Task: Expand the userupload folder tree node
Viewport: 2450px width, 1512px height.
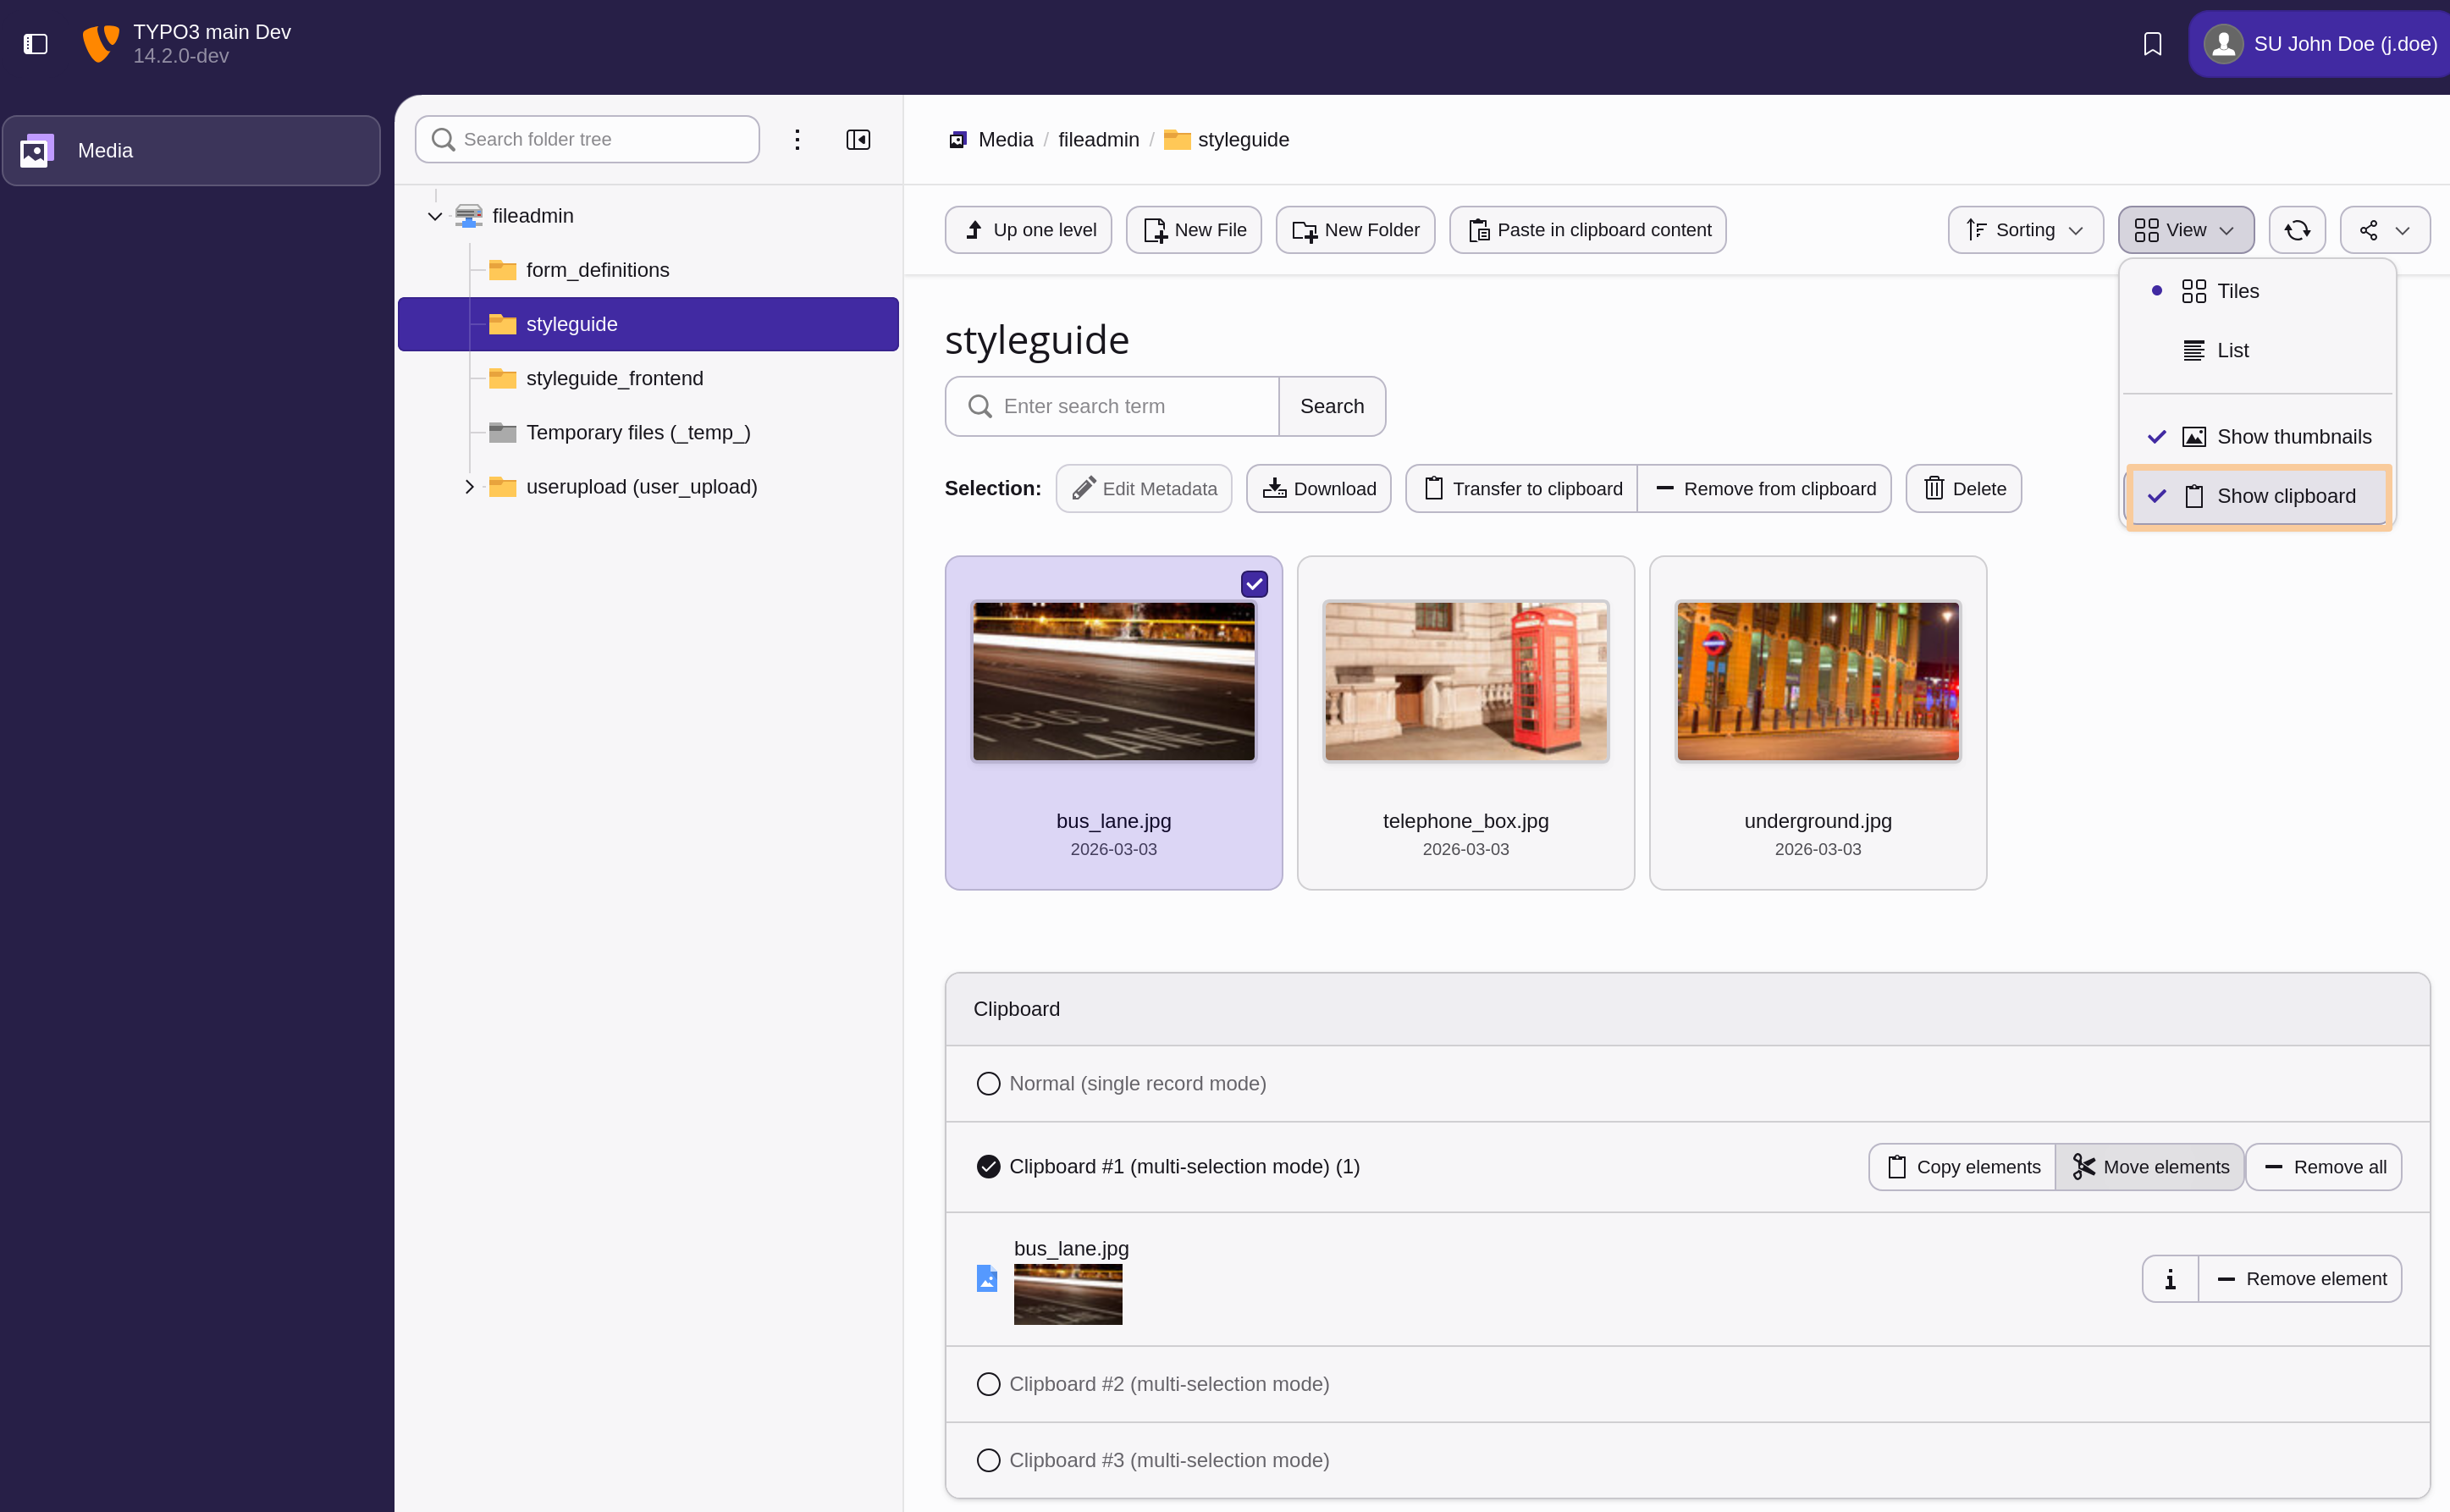Action: pyautogui.click(x=468, y=487)
